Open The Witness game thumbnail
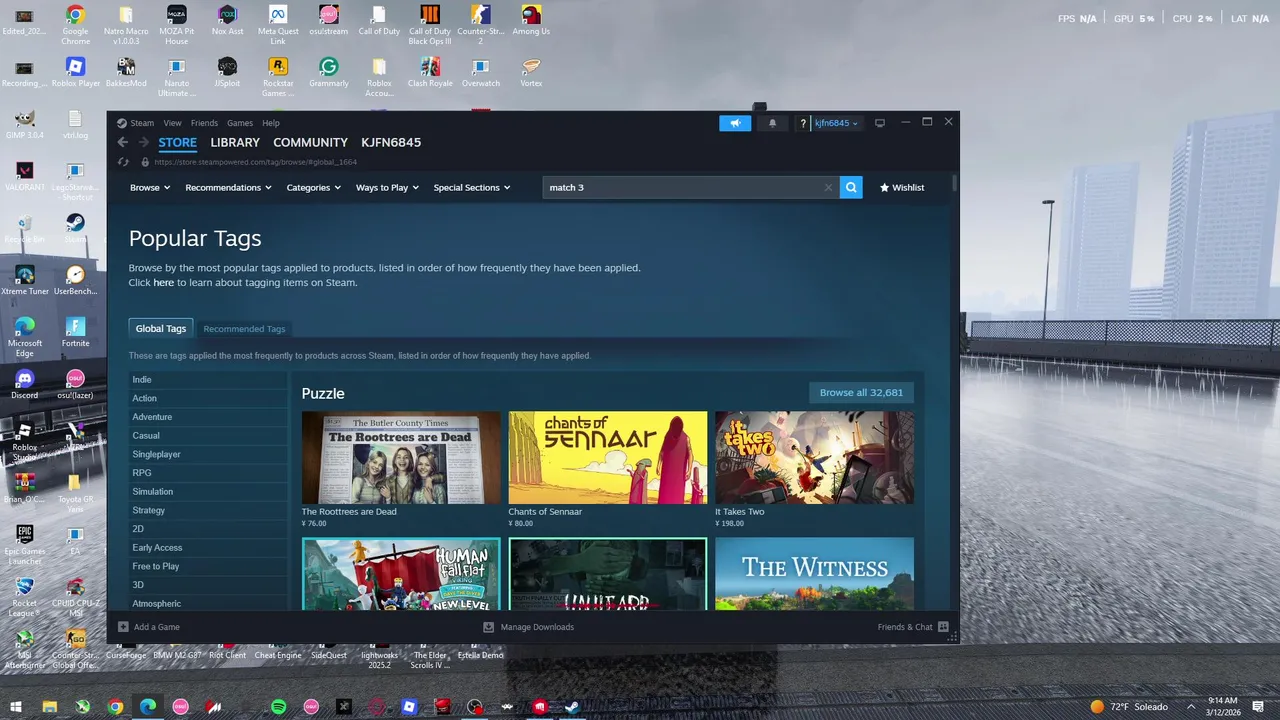1280x720 pixels. pyautogui.click(x=814, y=573)
